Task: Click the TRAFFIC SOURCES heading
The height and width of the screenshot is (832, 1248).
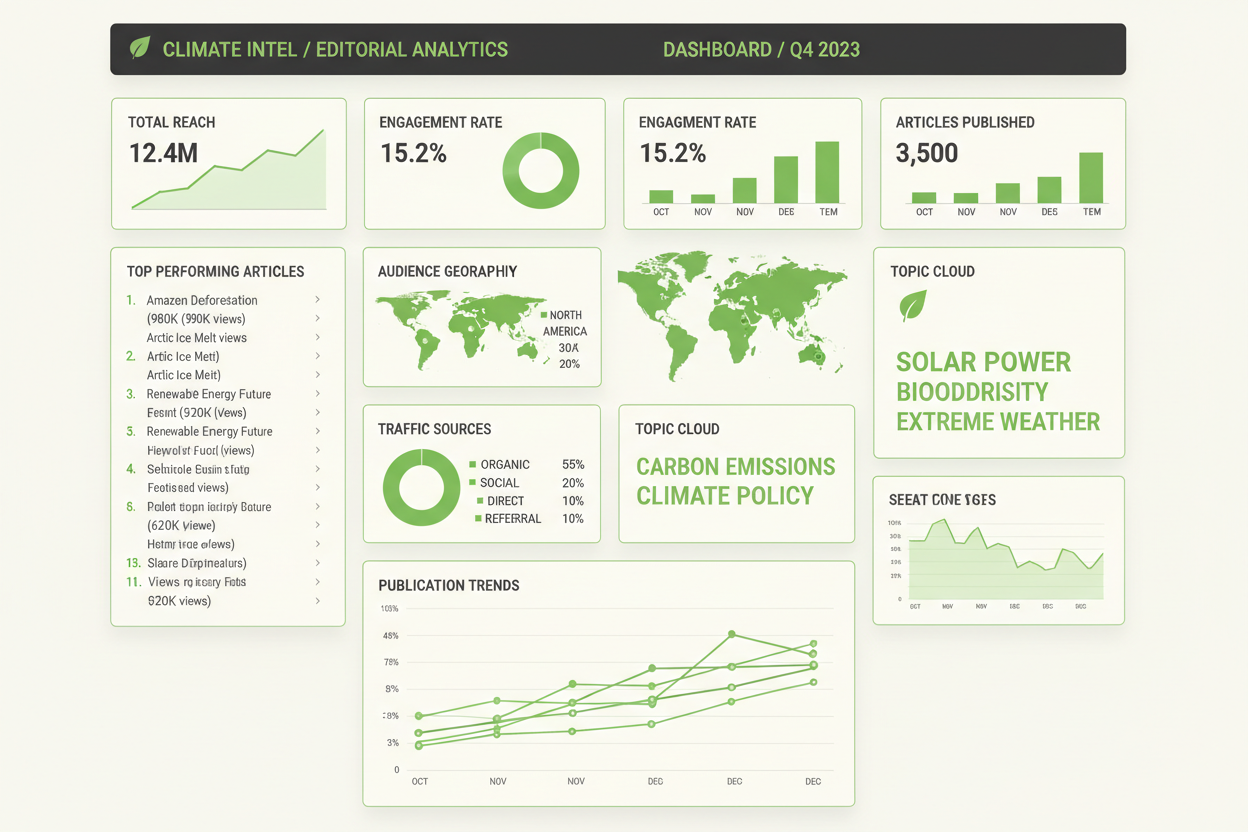Action: click(x=434, y=429)
